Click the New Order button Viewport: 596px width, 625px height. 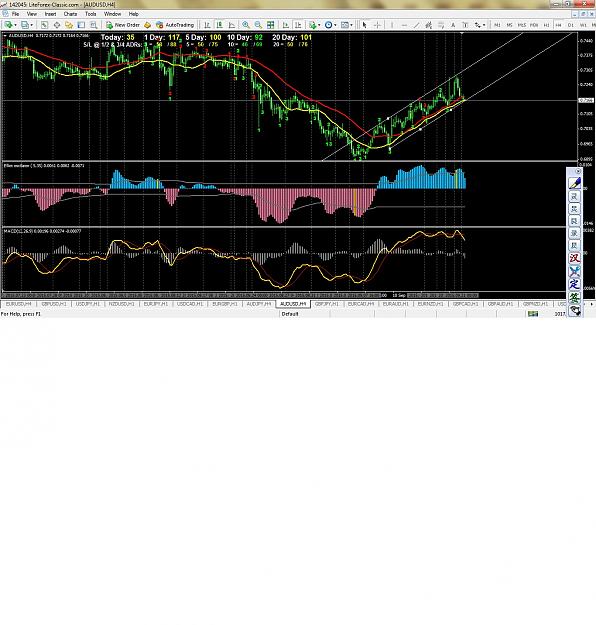click(123, 25)
